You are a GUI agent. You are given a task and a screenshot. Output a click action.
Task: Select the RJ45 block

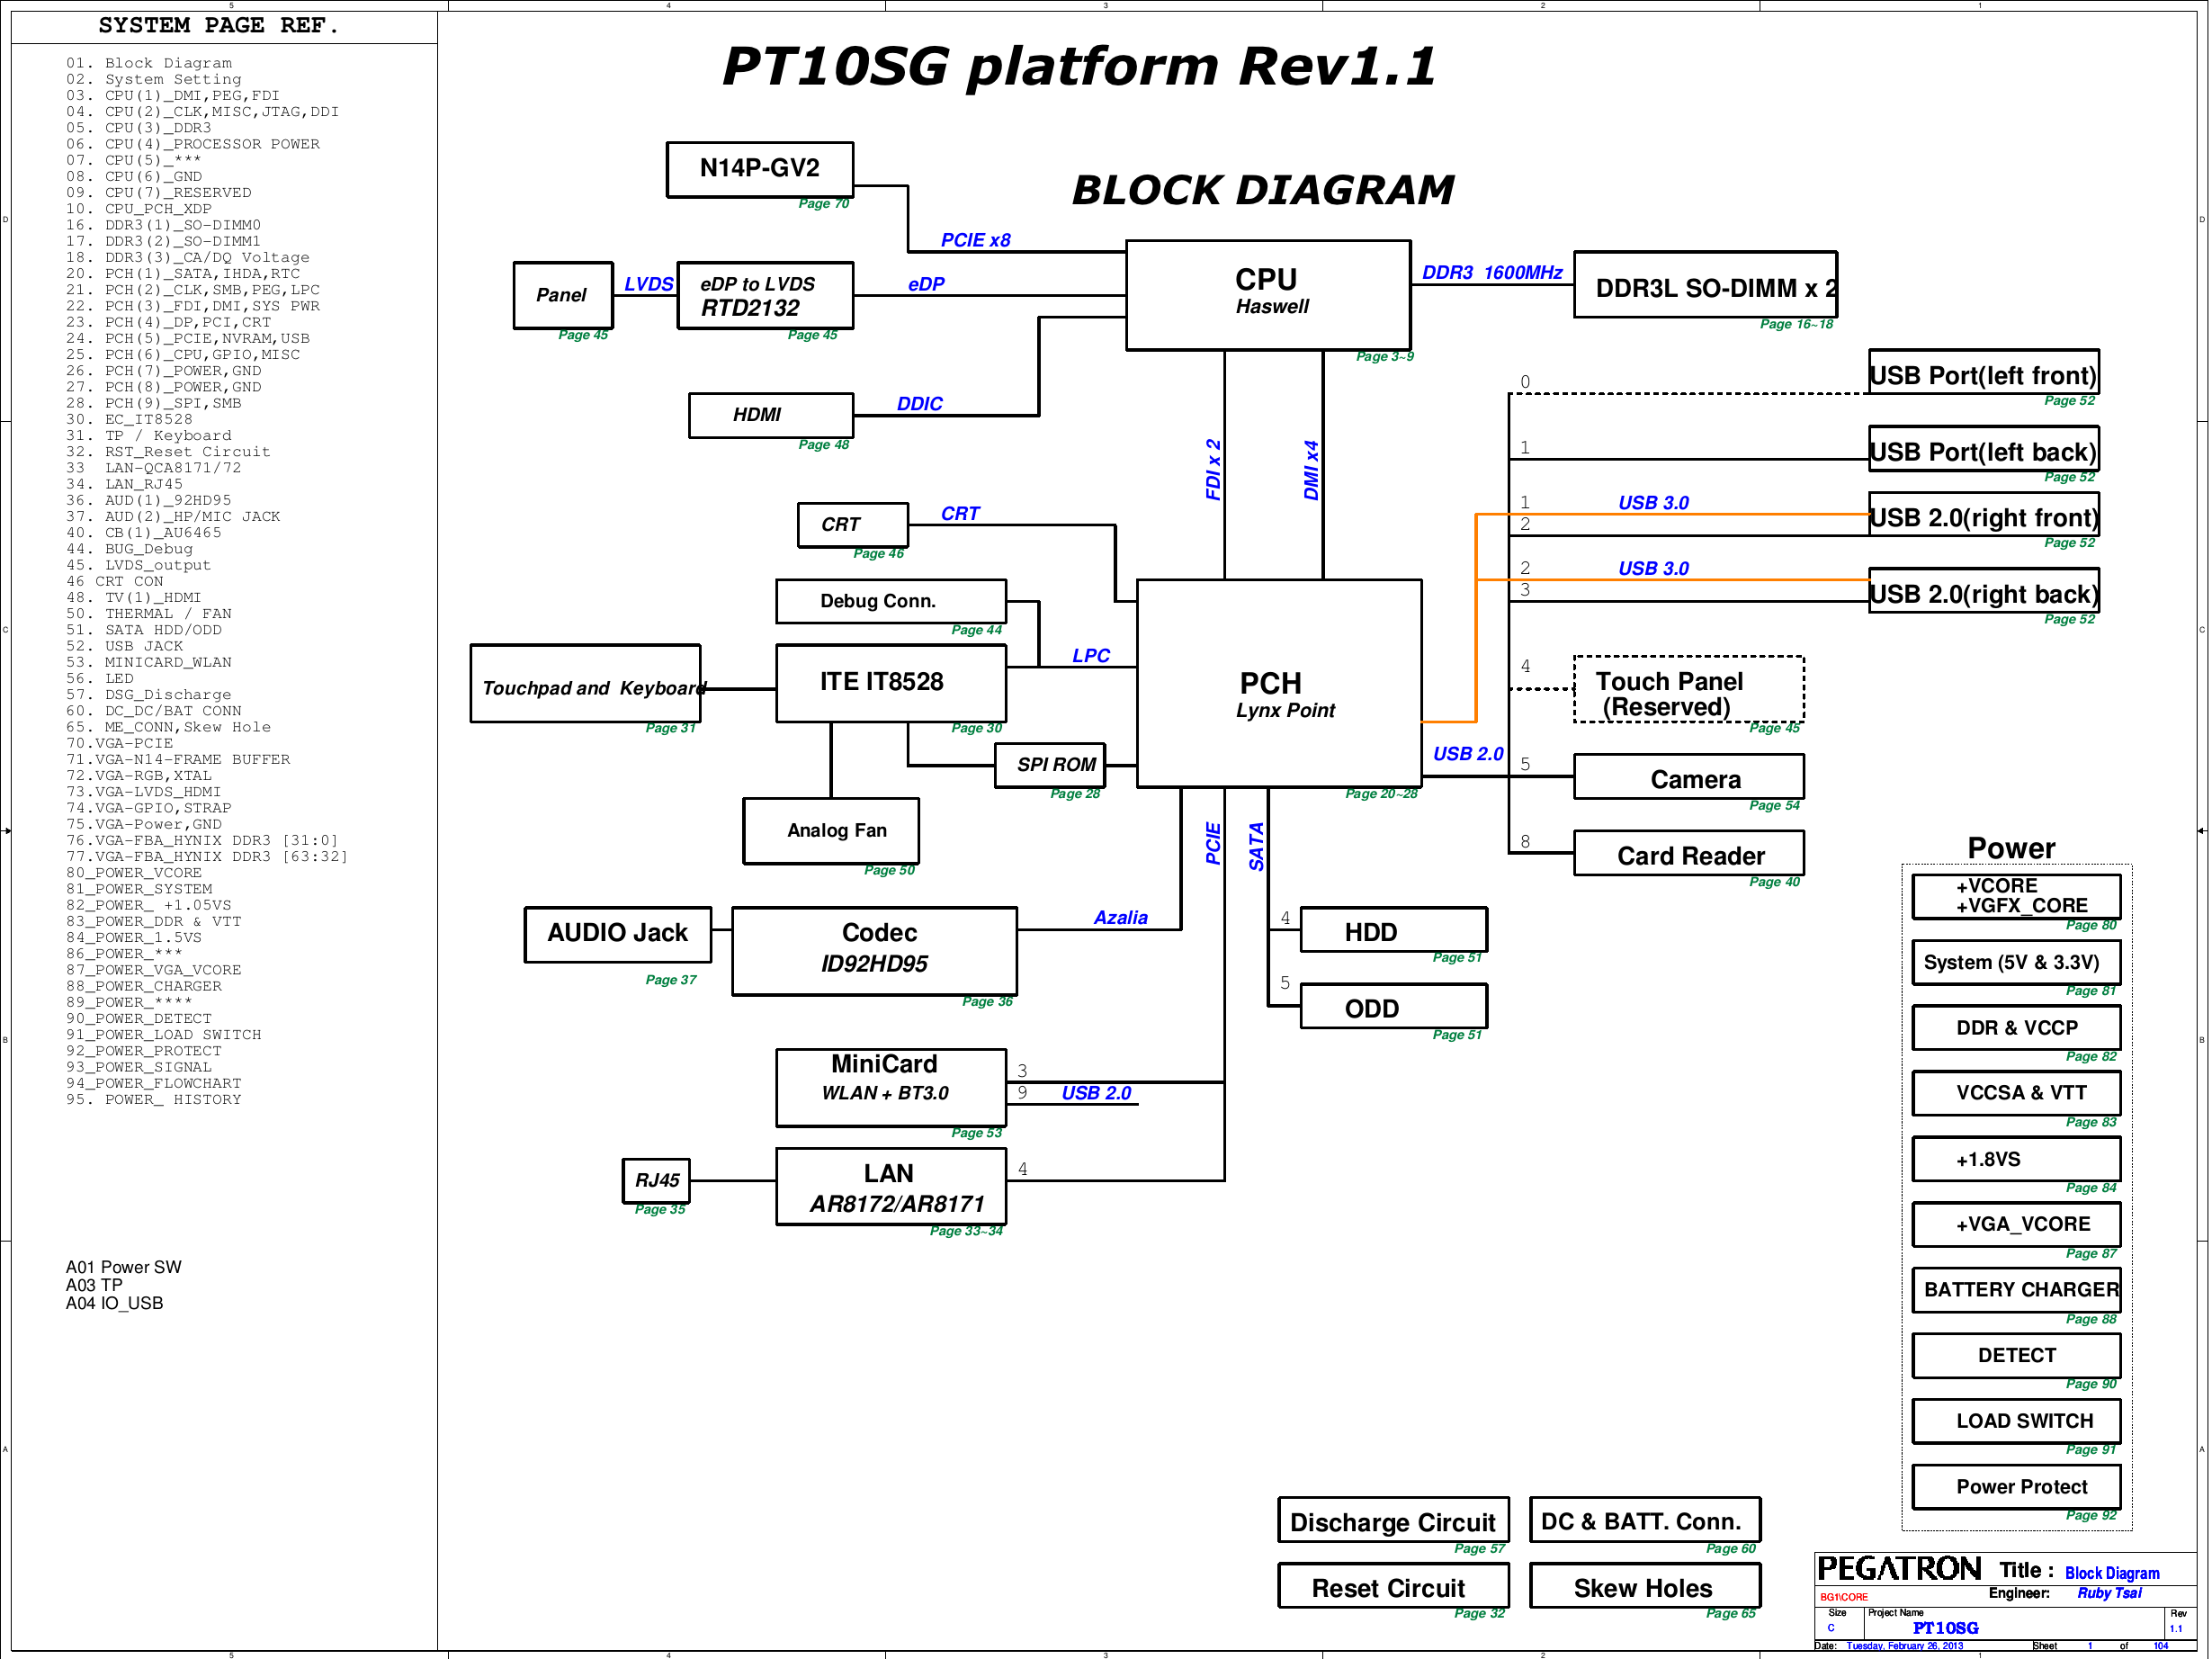point(657,1181)
